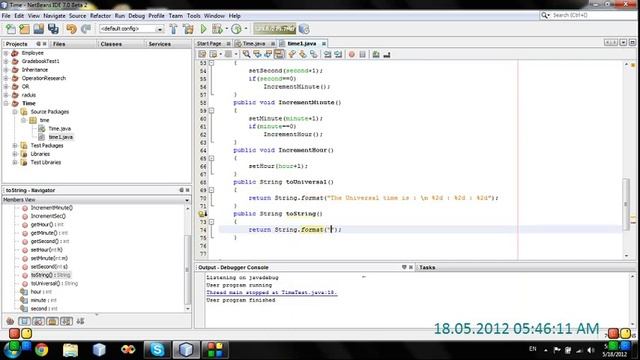Click the 'Thread main stopped at TimeTest.java' link
This screenshot has width=640, height=360.
pos(271,293)
